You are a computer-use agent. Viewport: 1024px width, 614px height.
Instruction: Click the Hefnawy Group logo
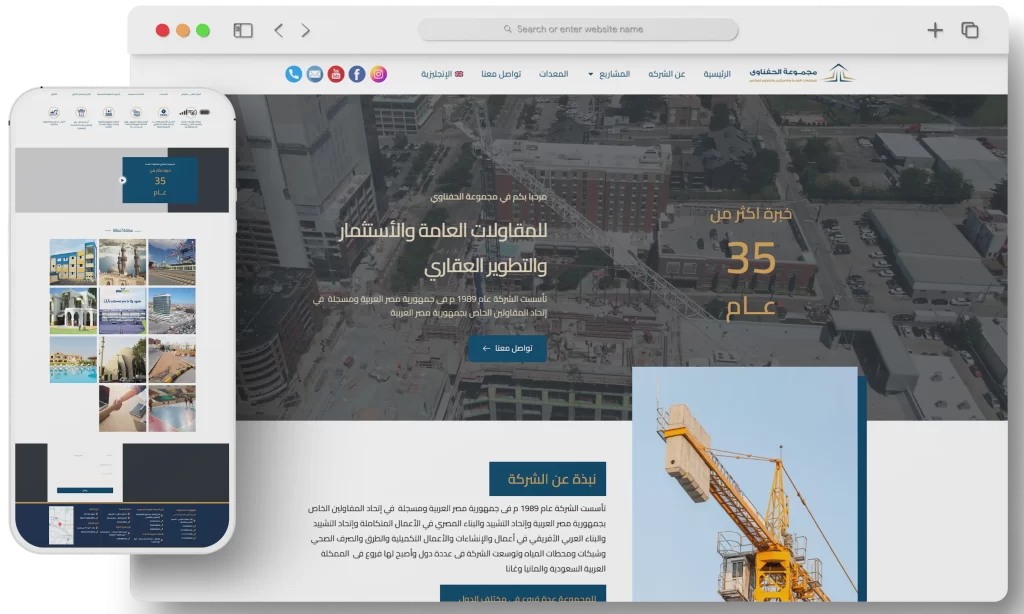(x=800, y=73)
